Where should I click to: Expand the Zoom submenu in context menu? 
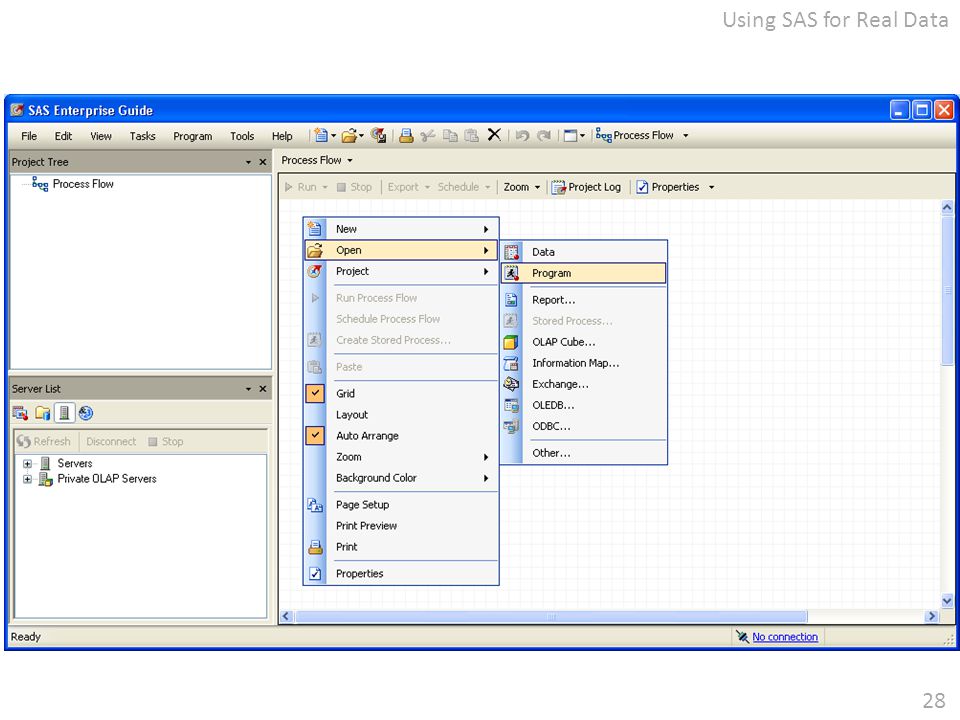[402, 457]
